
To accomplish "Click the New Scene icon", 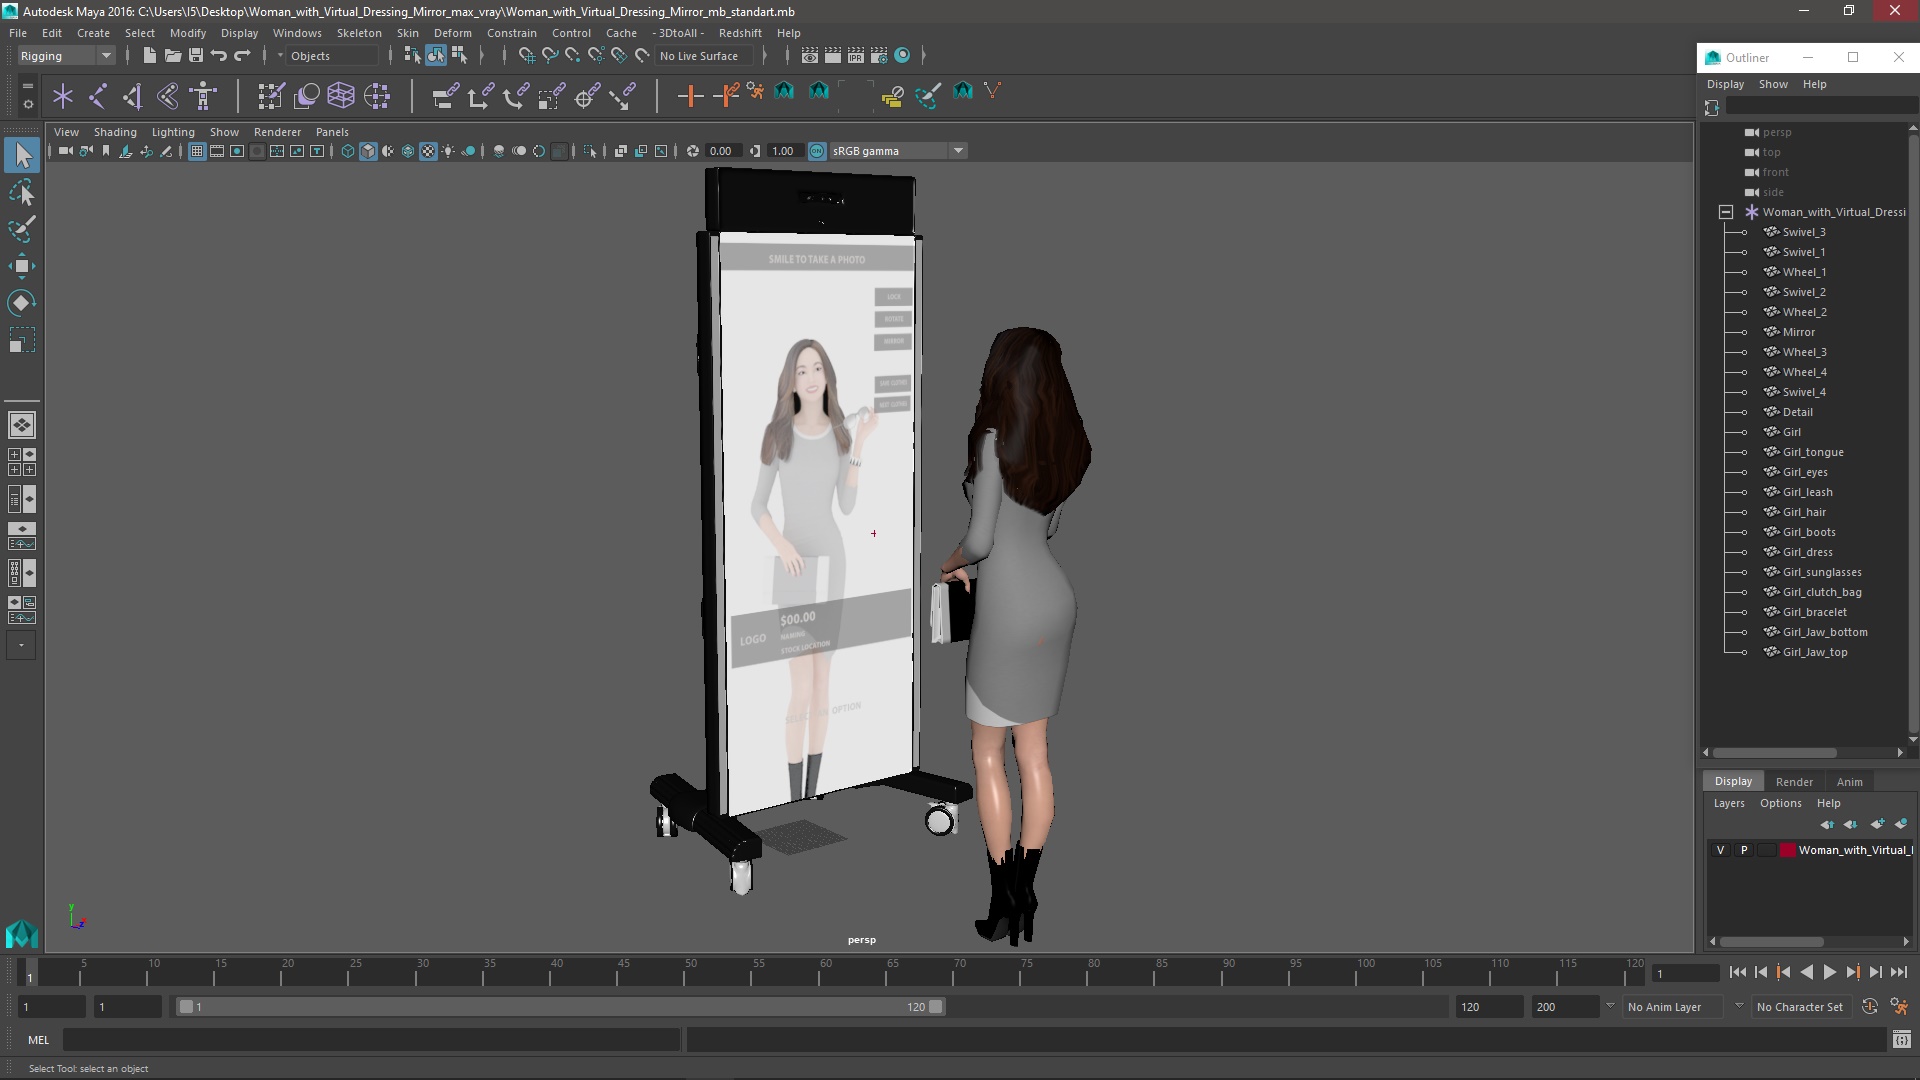I will tap(149, 56).
